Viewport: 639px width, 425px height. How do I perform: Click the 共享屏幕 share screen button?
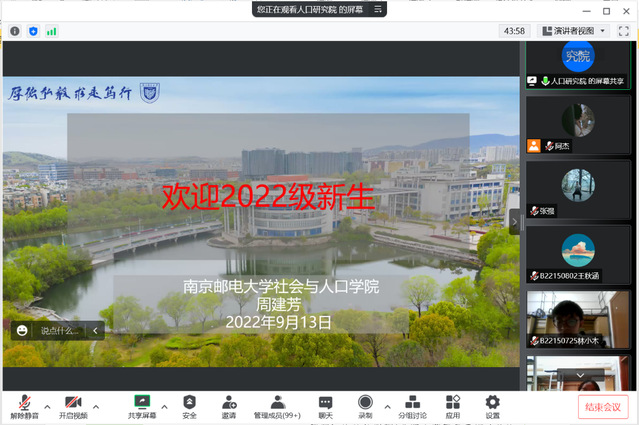click(142, 406)
